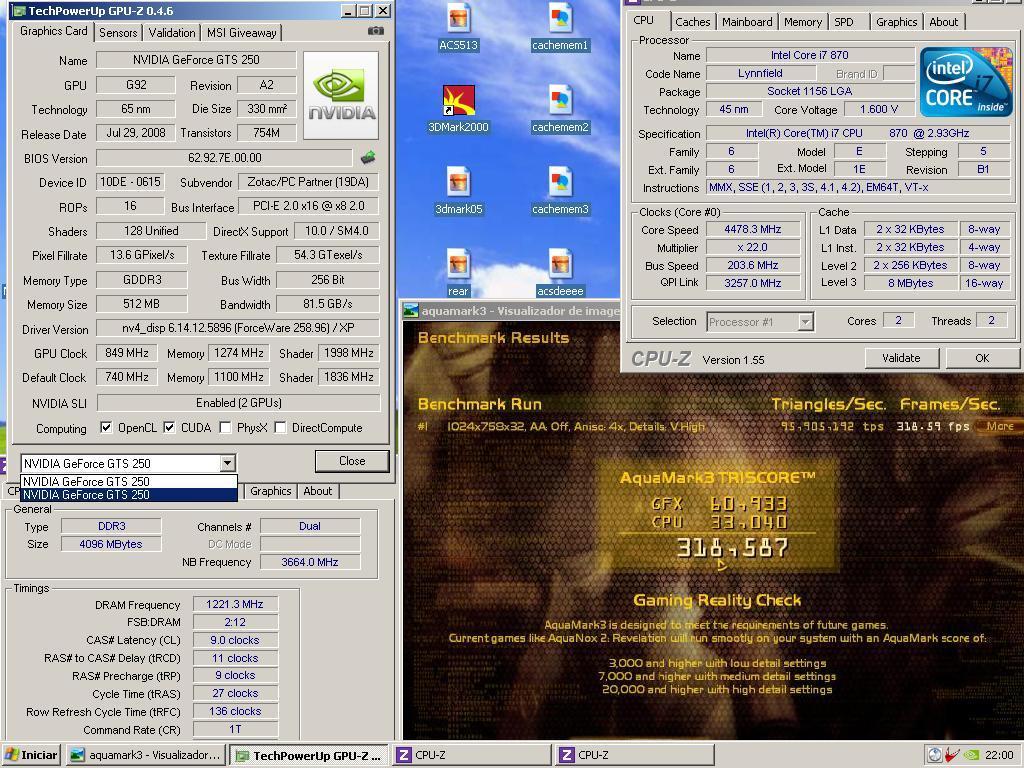This screenshot has width=1024, height=768.
Task: Click the GPU-Z screenshot camera icon
Action: (376, 31)
